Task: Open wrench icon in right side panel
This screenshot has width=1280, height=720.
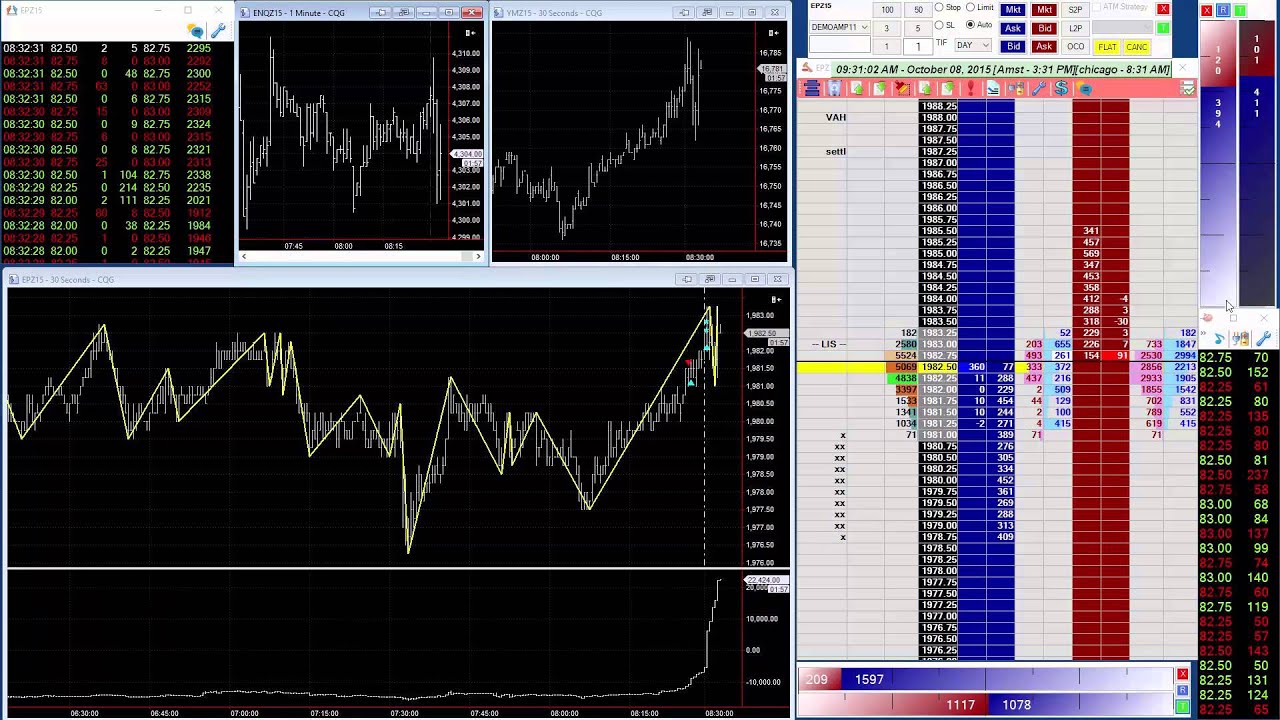Action: tap(1264, 339)
